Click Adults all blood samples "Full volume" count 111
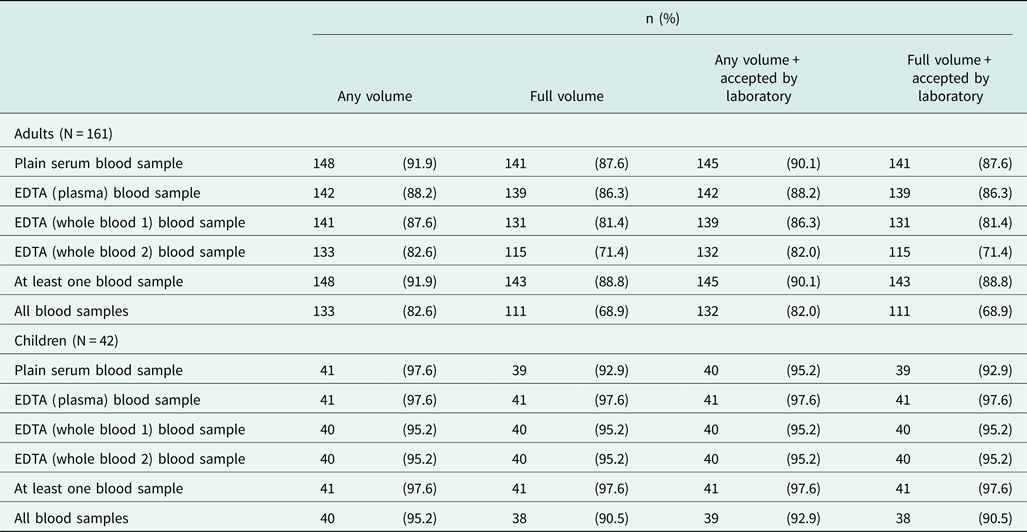 (515, 311)
